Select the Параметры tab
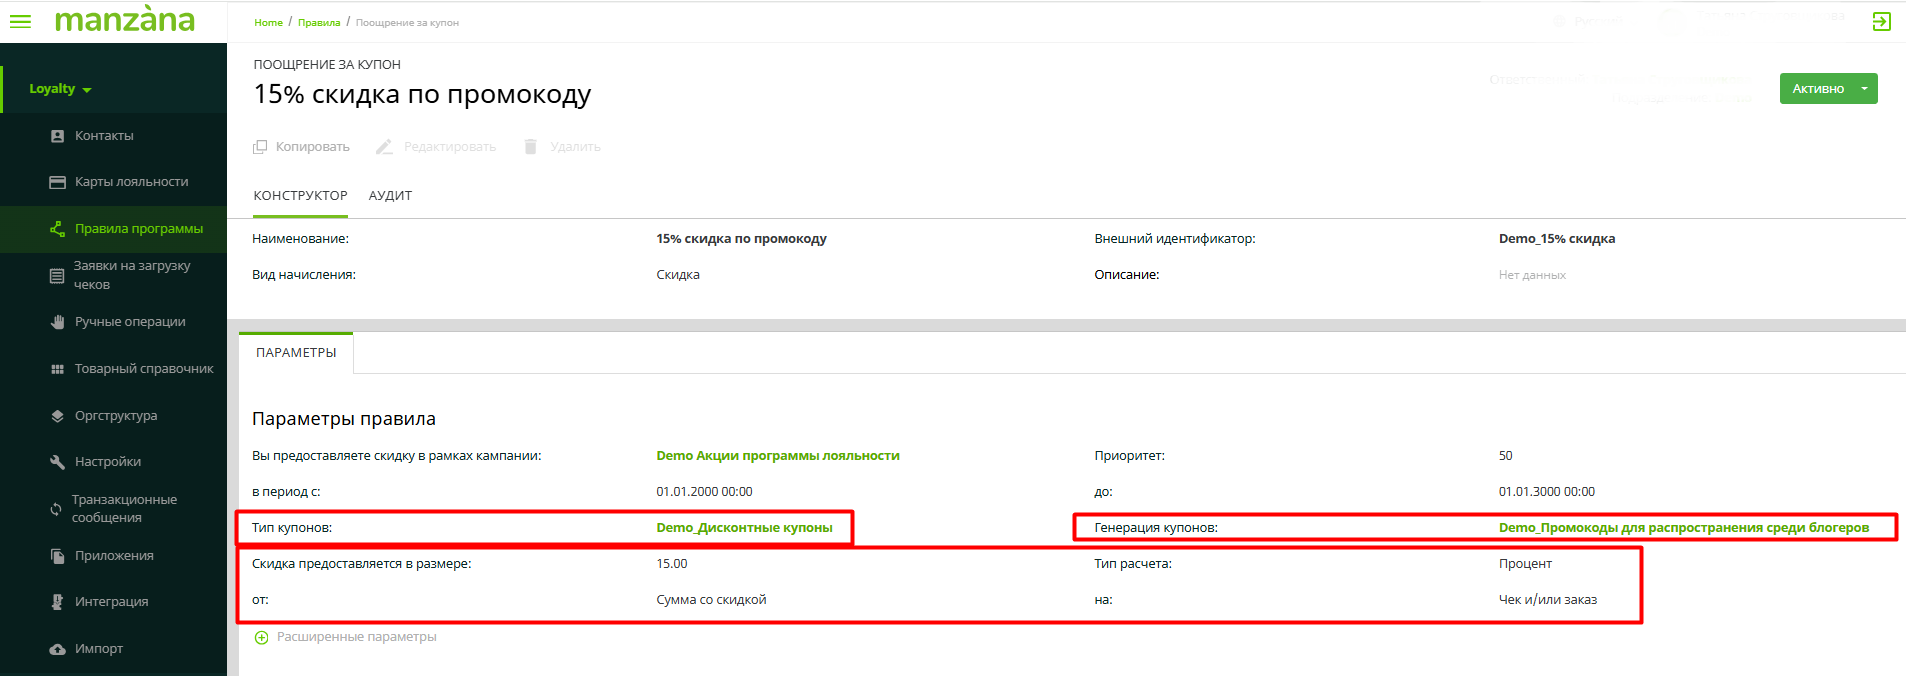Image resolution: width=1906 pixels, height=676 pixels. point(296,353)
